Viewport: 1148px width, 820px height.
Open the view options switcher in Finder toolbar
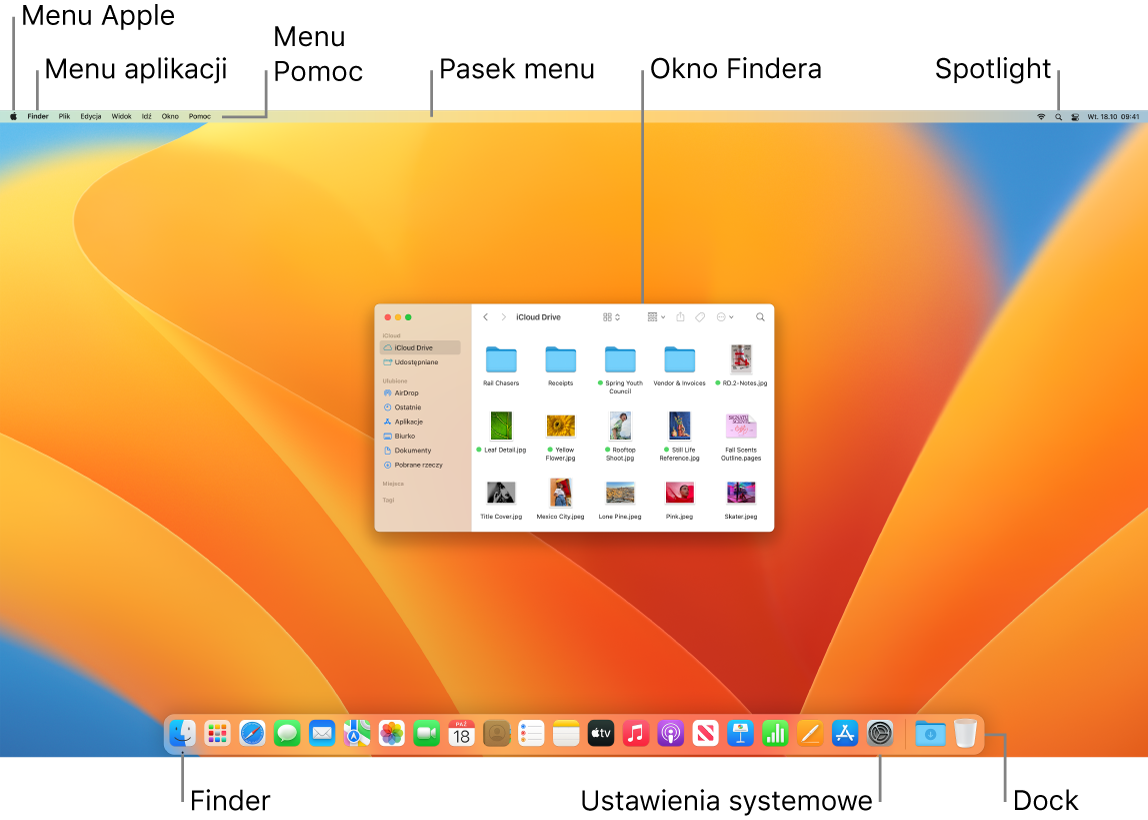pos(608,316)
